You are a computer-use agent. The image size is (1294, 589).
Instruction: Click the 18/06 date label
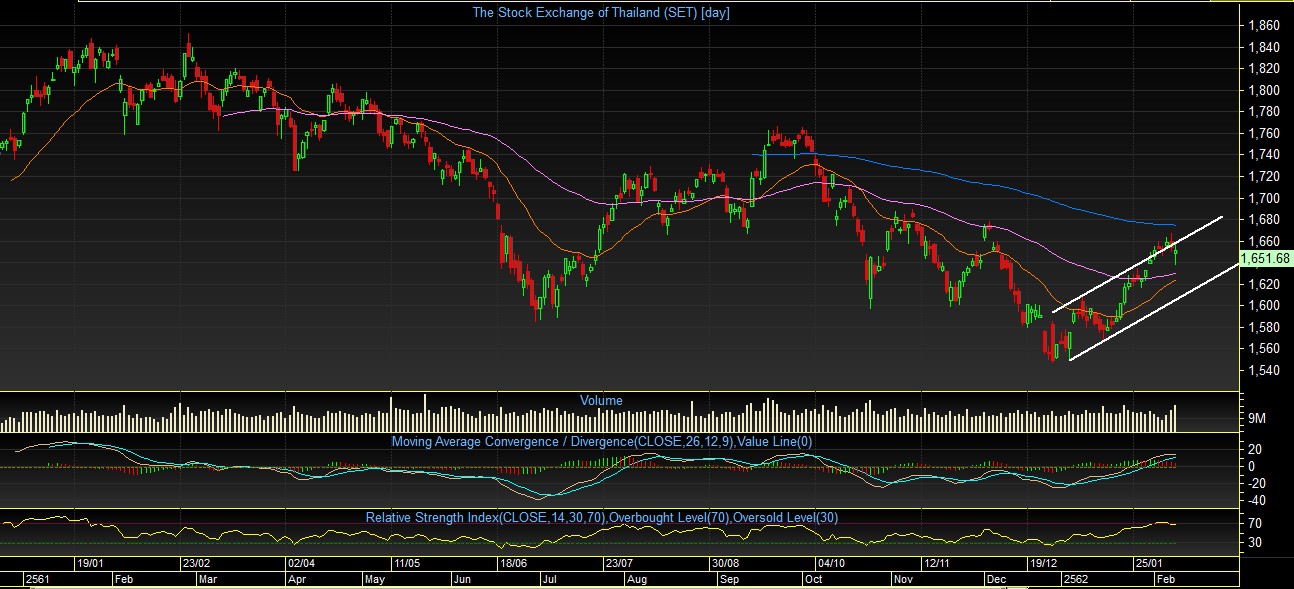pos(512,564)
